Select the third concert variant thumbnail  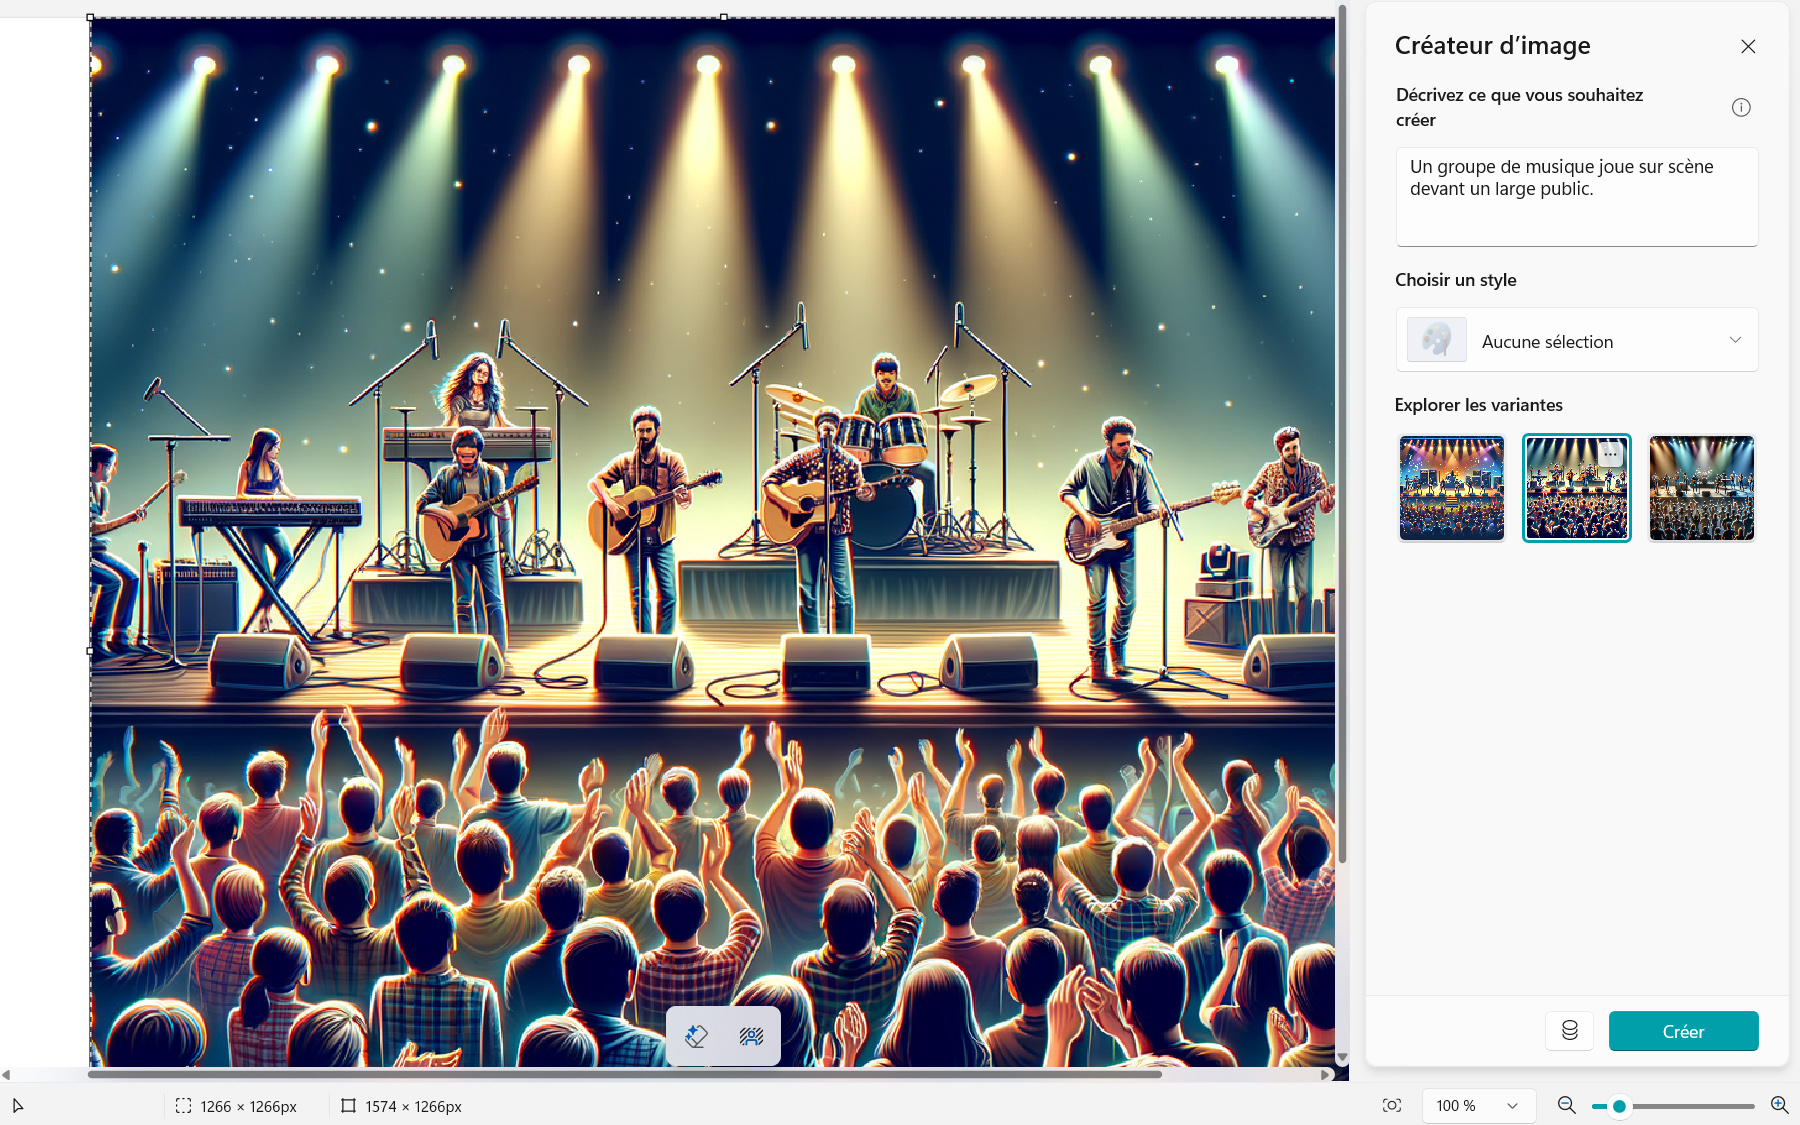[1701, 488]
